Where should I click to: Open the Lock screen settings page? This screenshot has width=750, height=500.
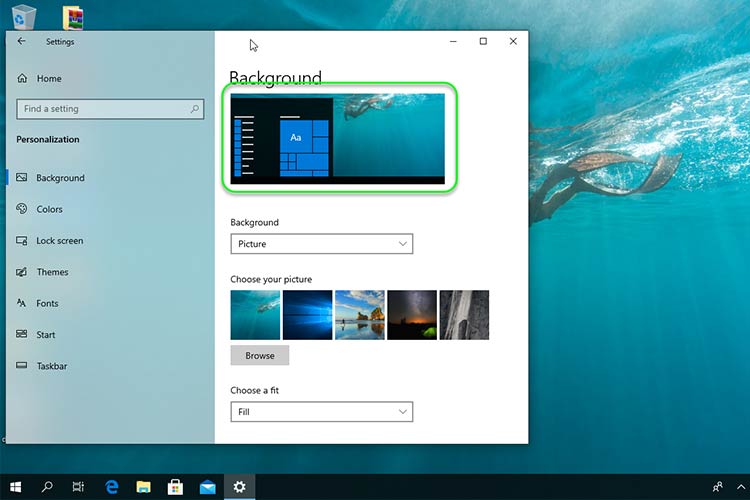coord(59,241)
